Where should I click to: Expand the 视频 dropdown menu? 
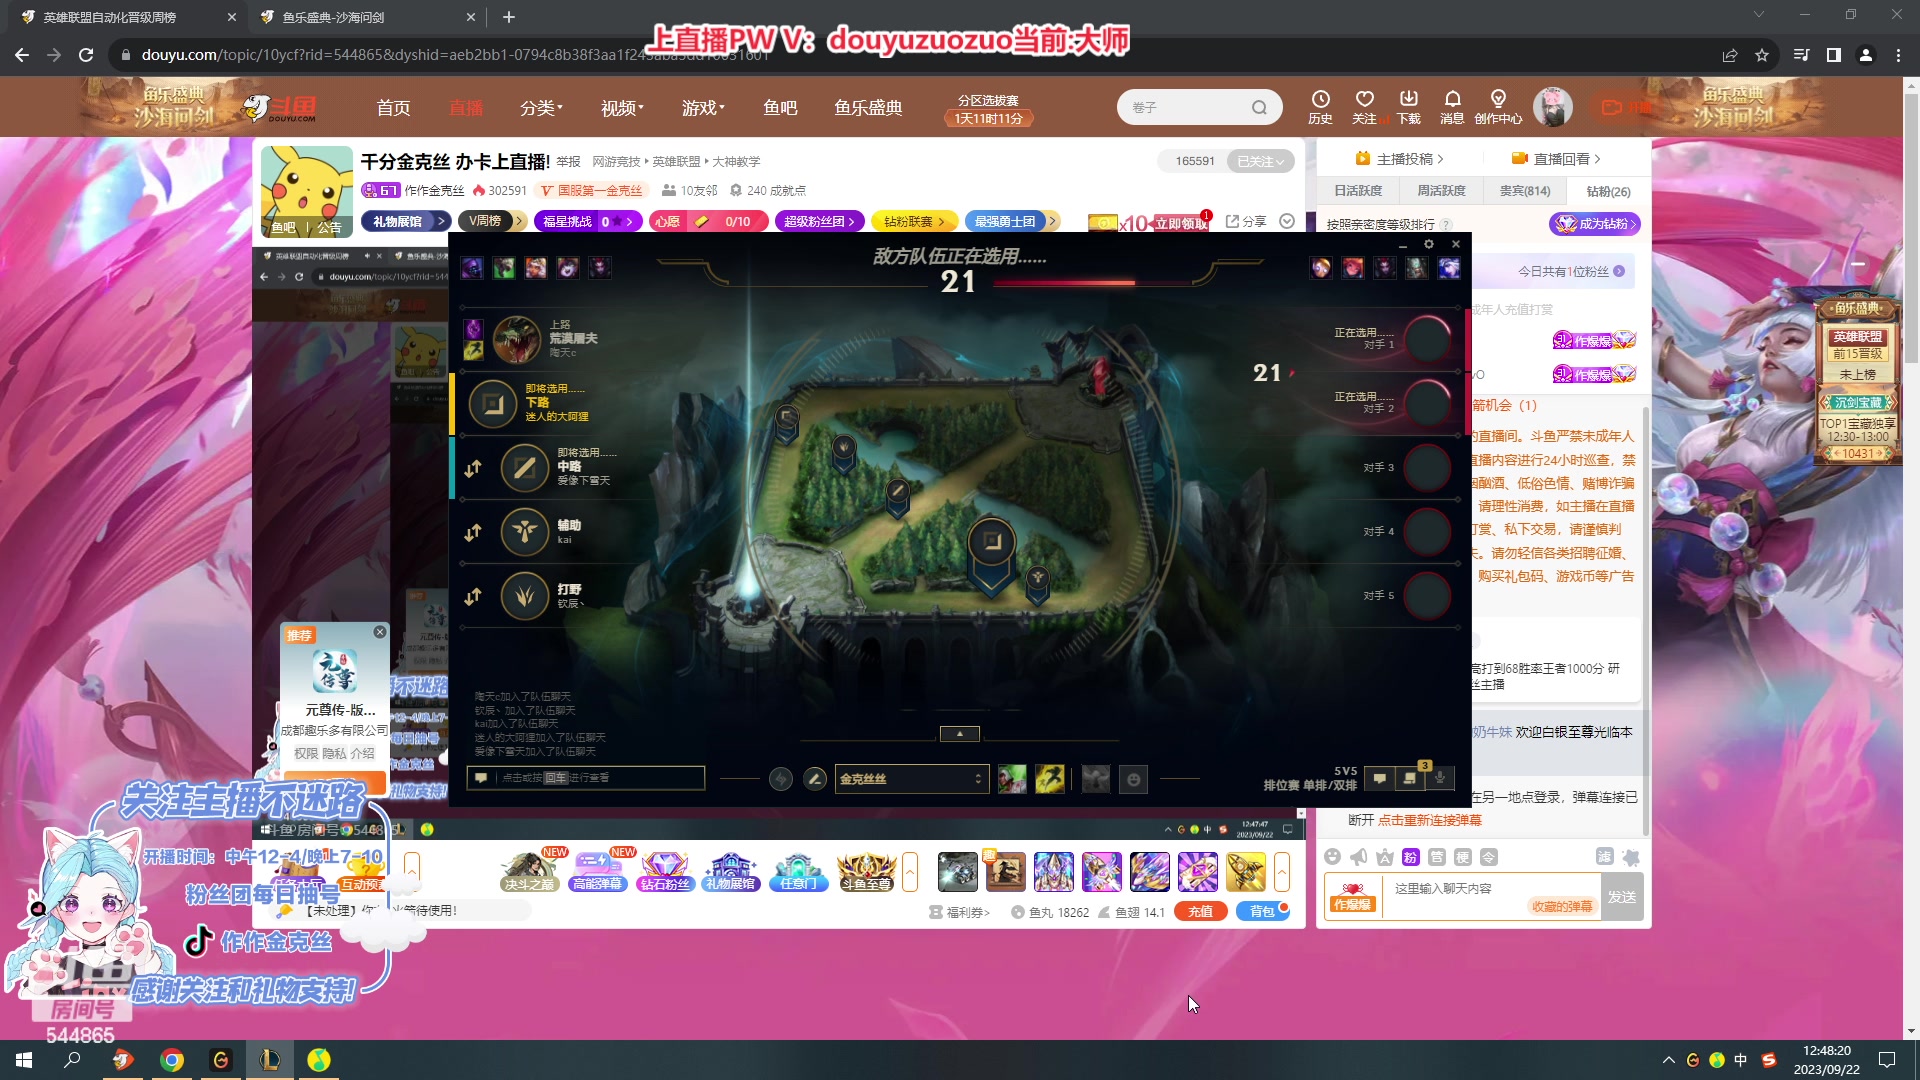[622, 108]
